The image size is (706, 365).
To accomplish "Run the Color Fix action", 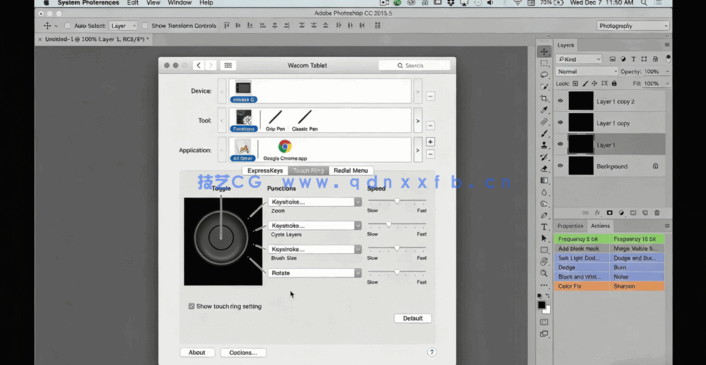I will click(x=582, y=286).
